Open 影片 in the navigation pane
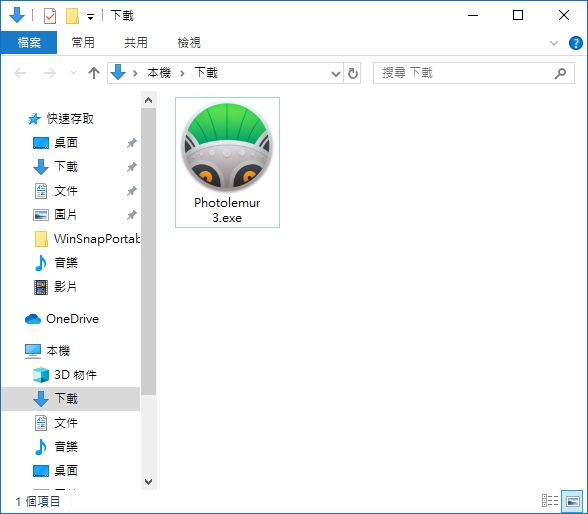Image resolution: width=588 pixels, height=514 pixels. point(65,287)
